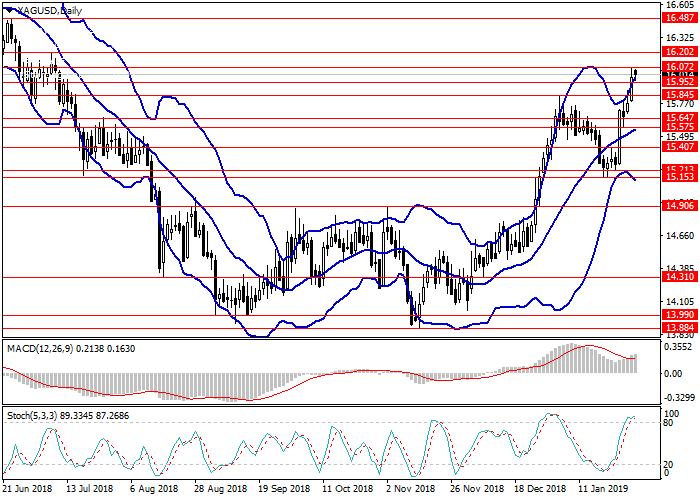Select the 11 Jan 2019 date marker

click(x=608, y=491)
